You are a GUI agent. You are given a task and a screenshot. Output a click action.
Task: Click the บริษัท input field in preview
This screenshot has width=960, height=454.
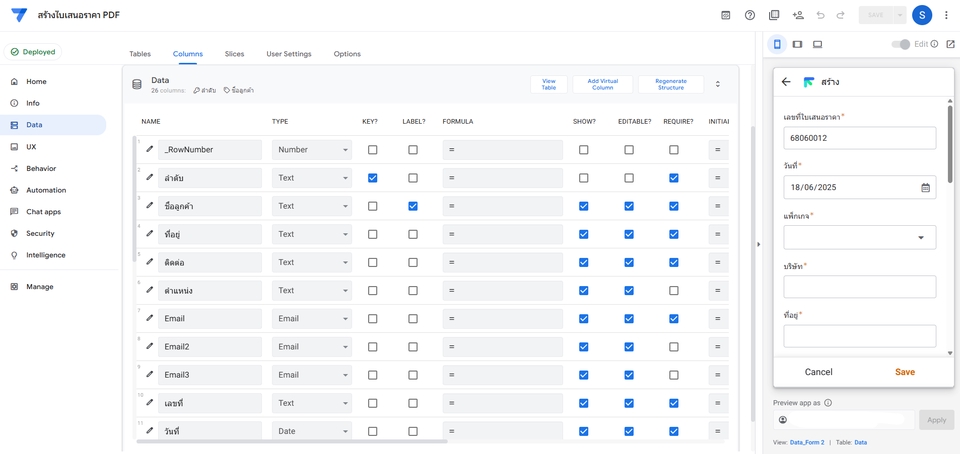pyautogui.click(x=860, y=287)
